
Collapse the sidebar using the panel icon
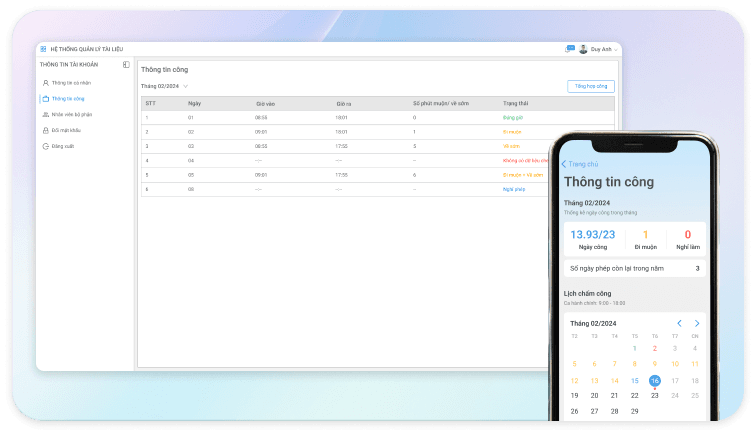click(x=126, y=64)
